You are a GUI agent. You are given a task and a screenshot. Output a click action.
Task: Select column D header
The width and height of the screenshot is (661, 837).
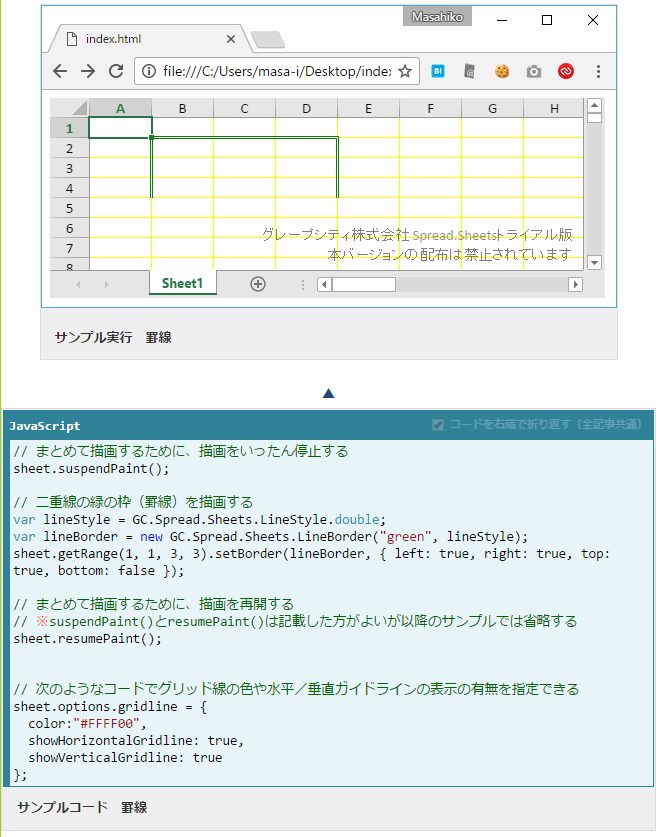pyautogui.click(x=306, y=108)
